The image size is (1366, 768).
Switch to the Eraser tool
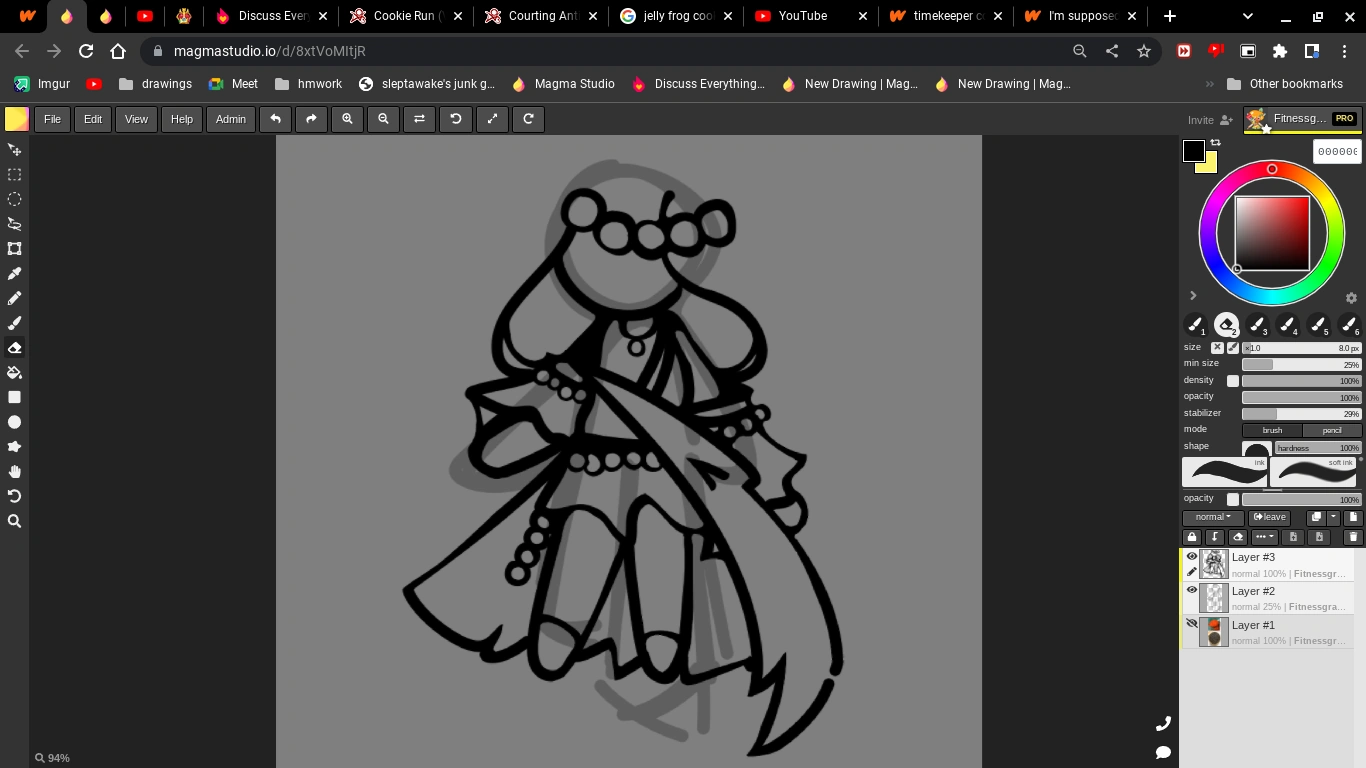pyautogui.click(x=14, y=348)
